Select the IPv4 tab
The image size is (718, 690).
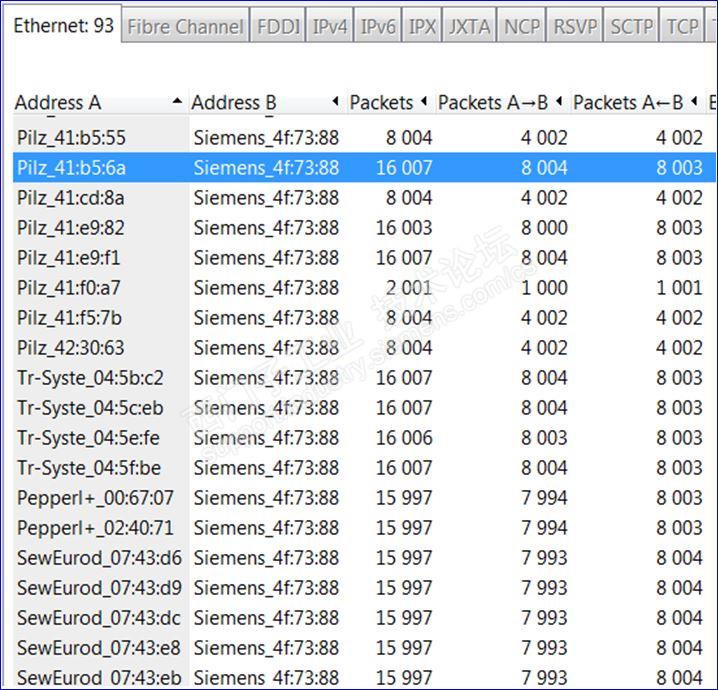(x=330, y=27)
